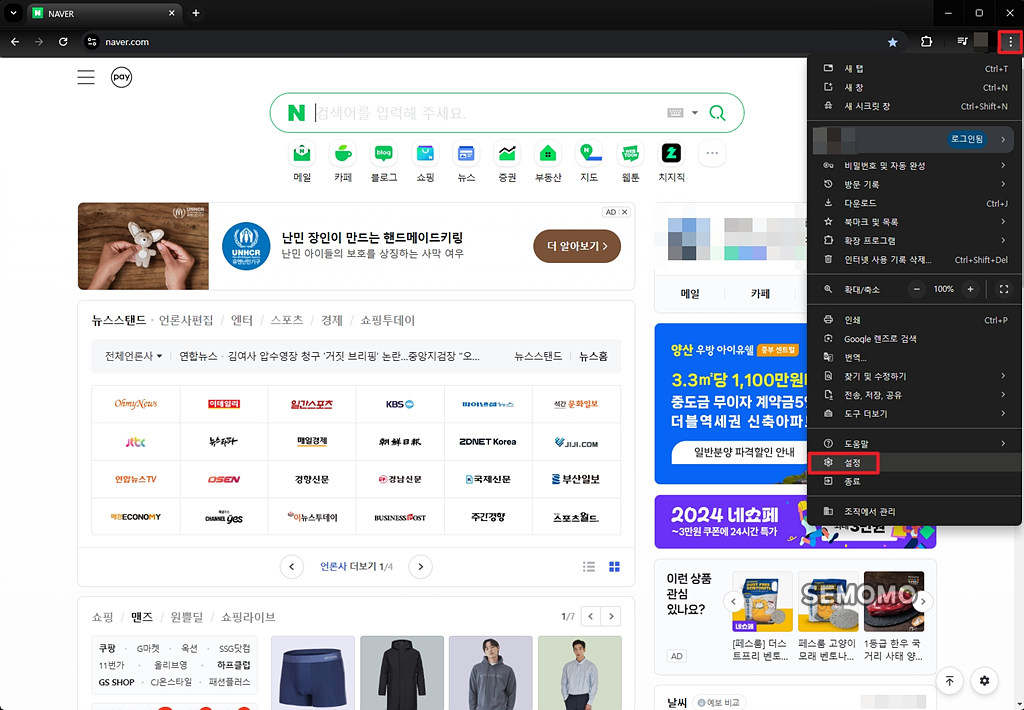The image size is (1024, 710).
Task: Click the 더 알아보기 ad button
Action: coord(577,246)
